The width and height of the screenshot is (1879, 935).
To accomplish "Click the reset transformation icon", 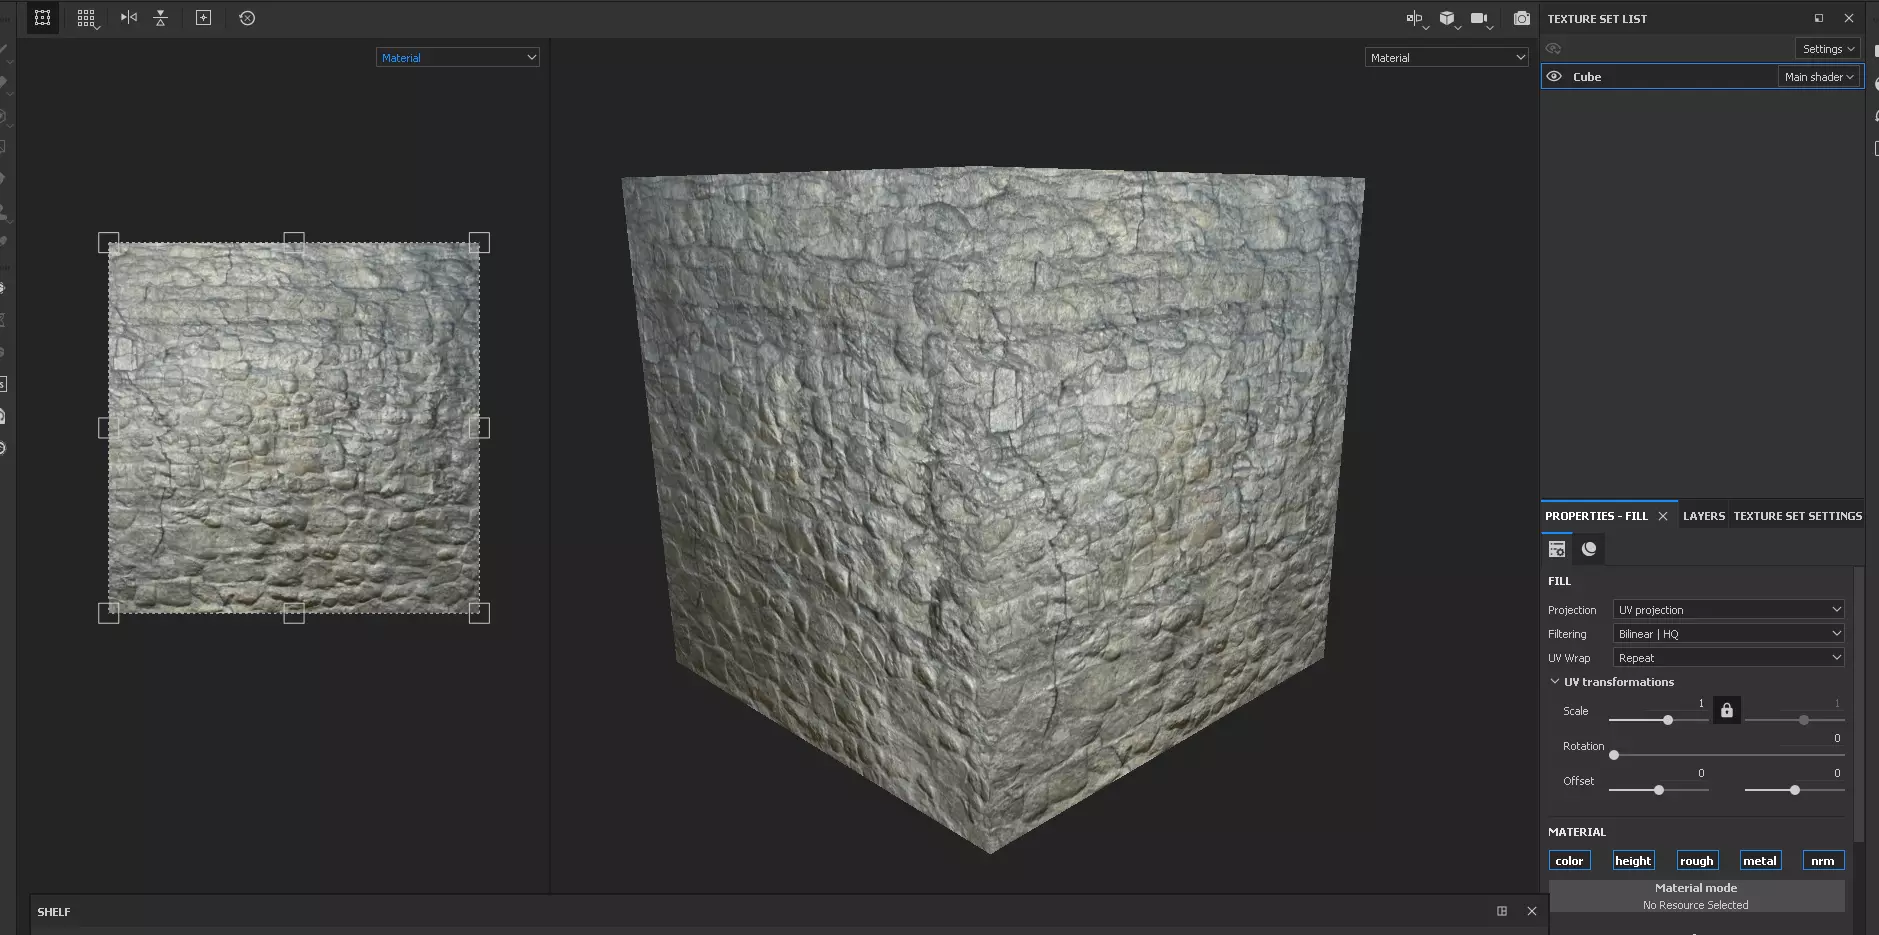I will (x=247, y=18).
